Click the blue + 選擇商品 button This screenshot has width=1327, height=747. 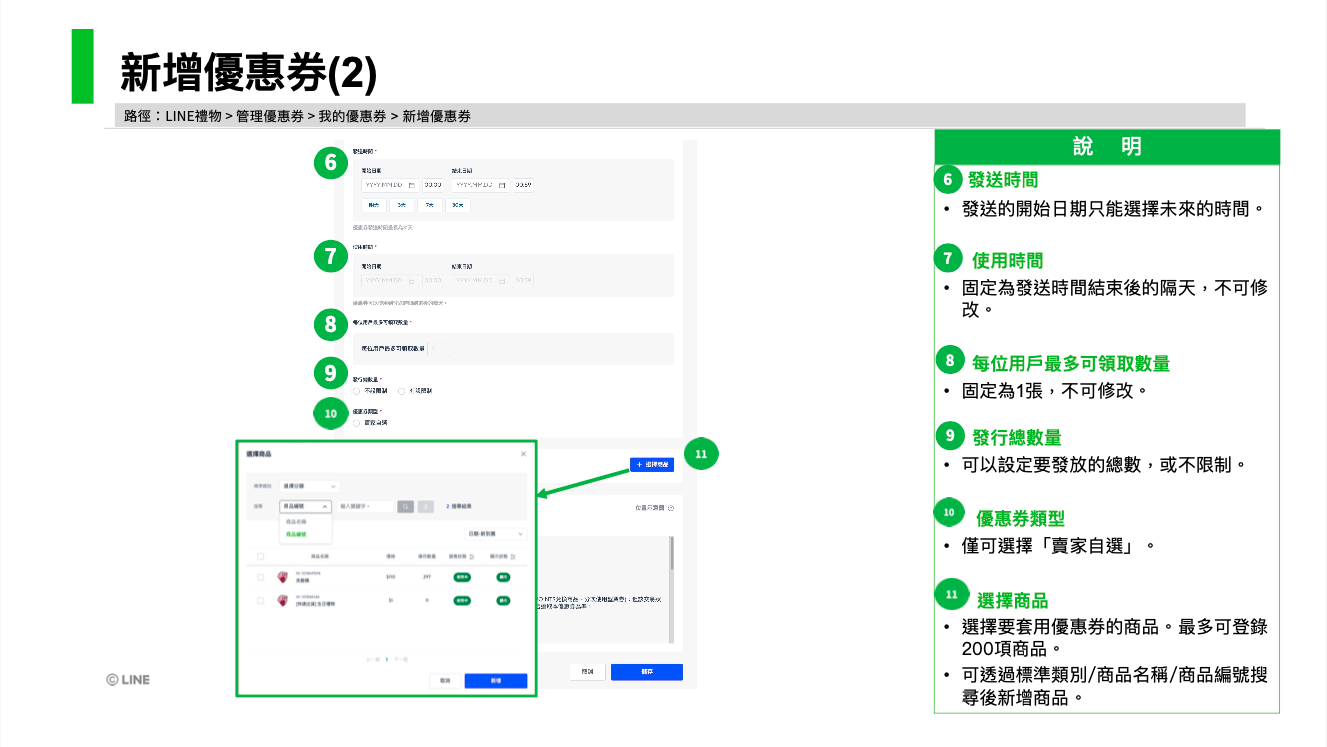tap(652, 465)
